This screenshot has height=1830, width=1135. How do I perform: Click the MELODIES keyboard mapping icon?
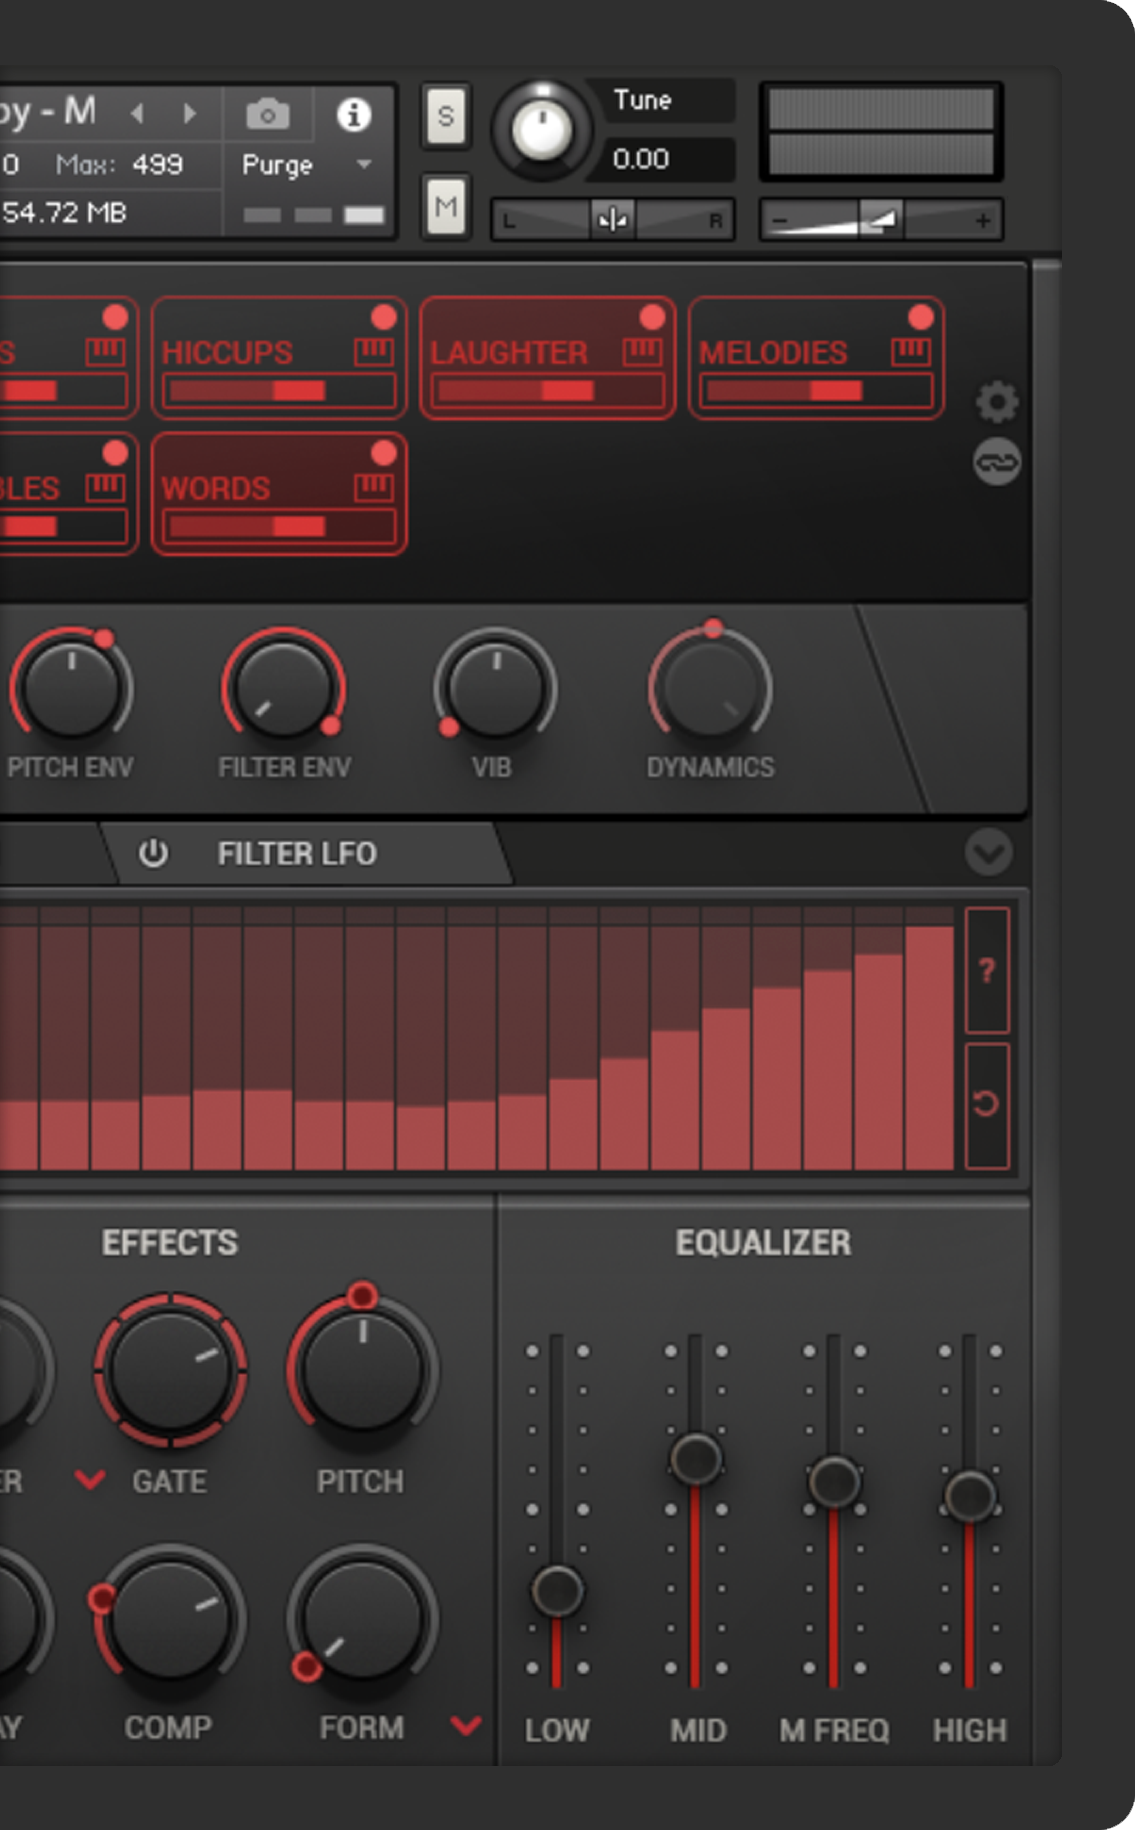[911, 352]
